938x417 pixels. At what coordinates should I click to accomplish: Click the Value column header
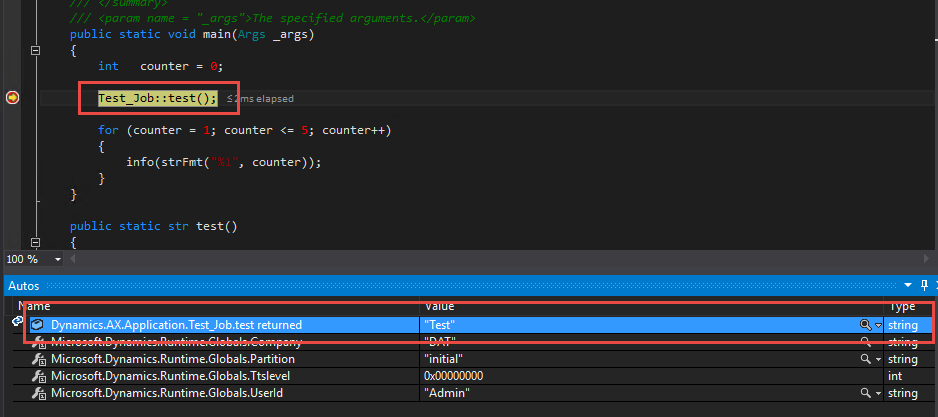tap(440, 305)
